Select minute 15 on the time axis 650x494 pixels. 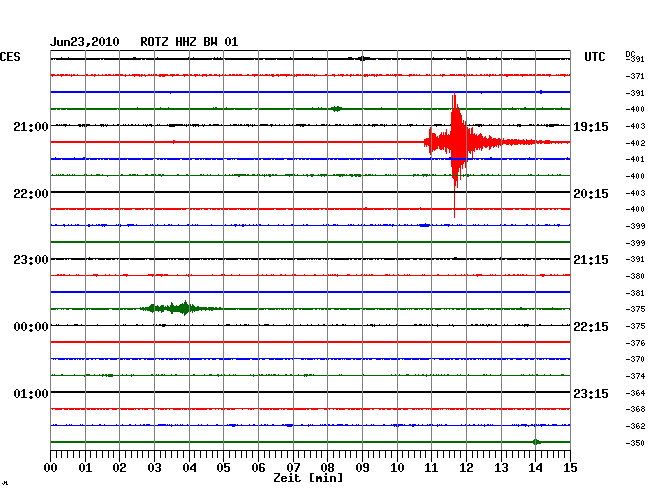pos(570,468)
